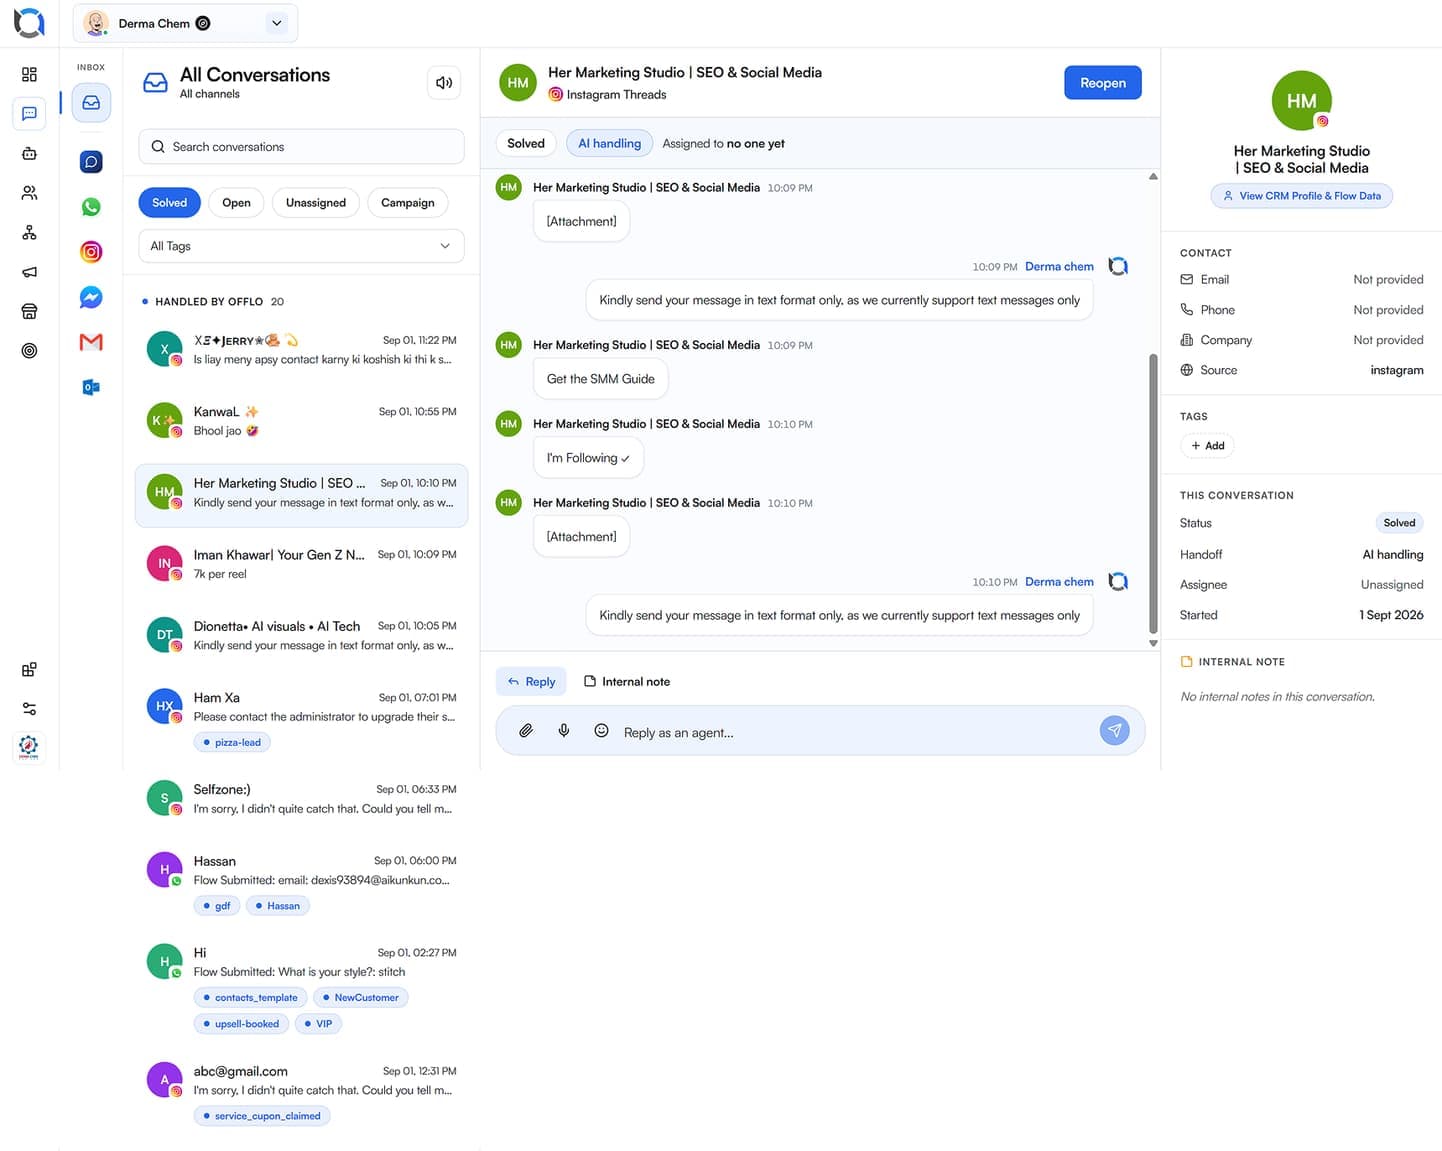Image resolution: width=1442 pixels, height=1151 pixels.
Task: Open the Iman Khawar conversation
Action: (301, 564)
